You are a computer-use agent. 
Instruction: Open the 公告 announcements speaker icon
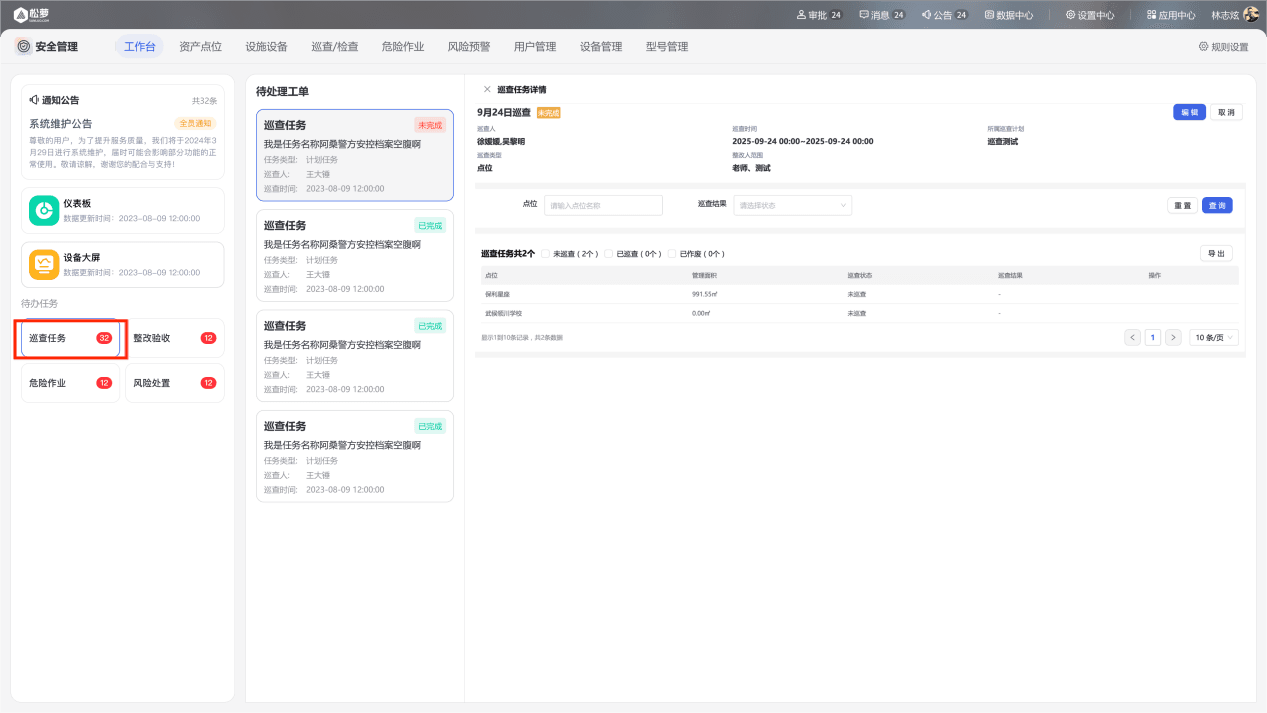(926, 15)
